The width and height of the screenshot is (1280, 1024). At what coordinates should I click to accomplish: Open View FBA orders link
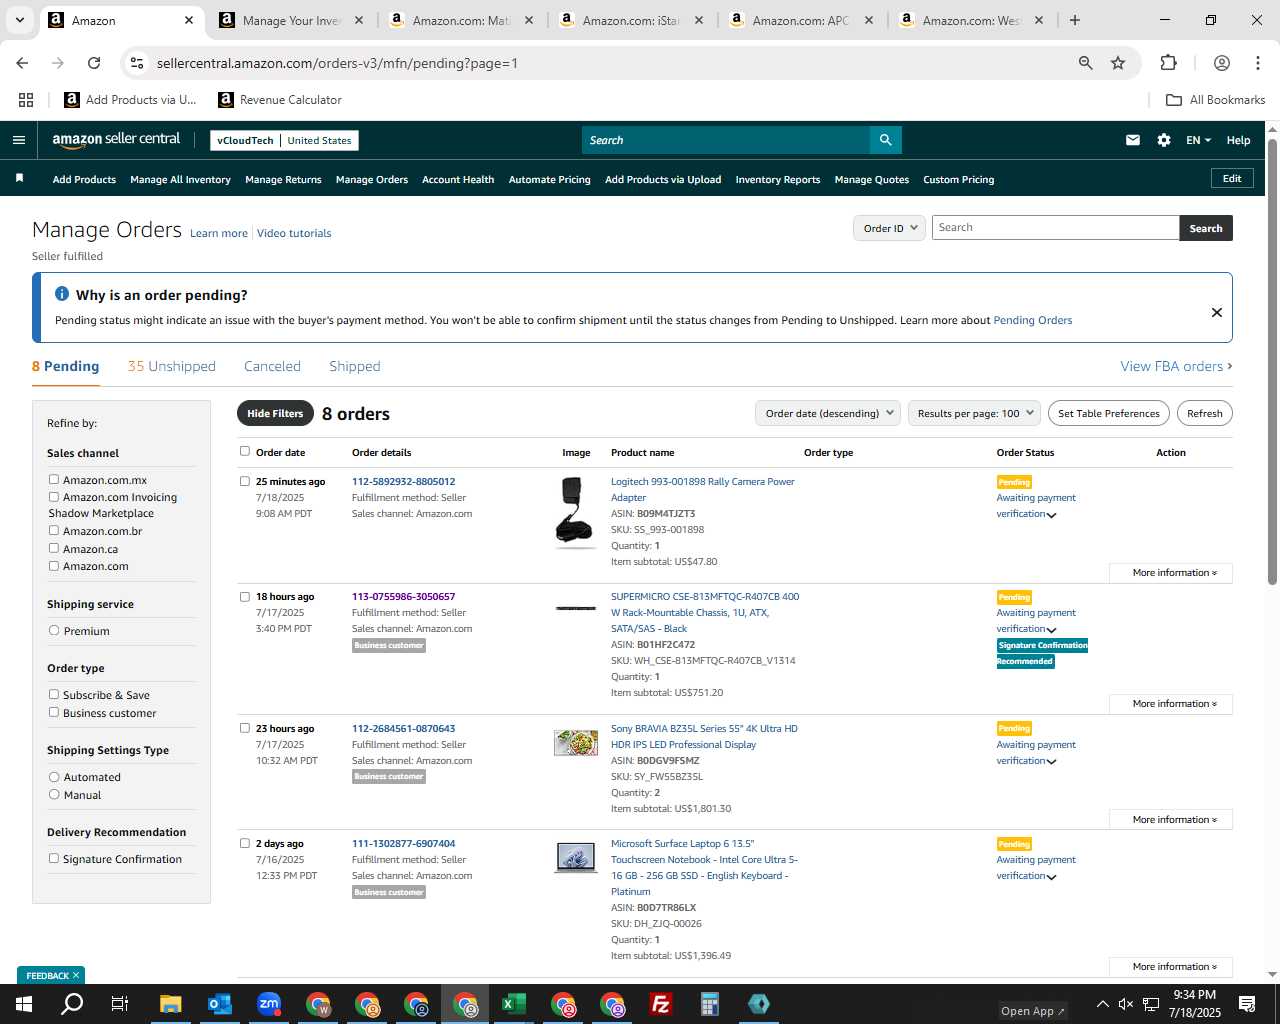(x=1176, y=366)
